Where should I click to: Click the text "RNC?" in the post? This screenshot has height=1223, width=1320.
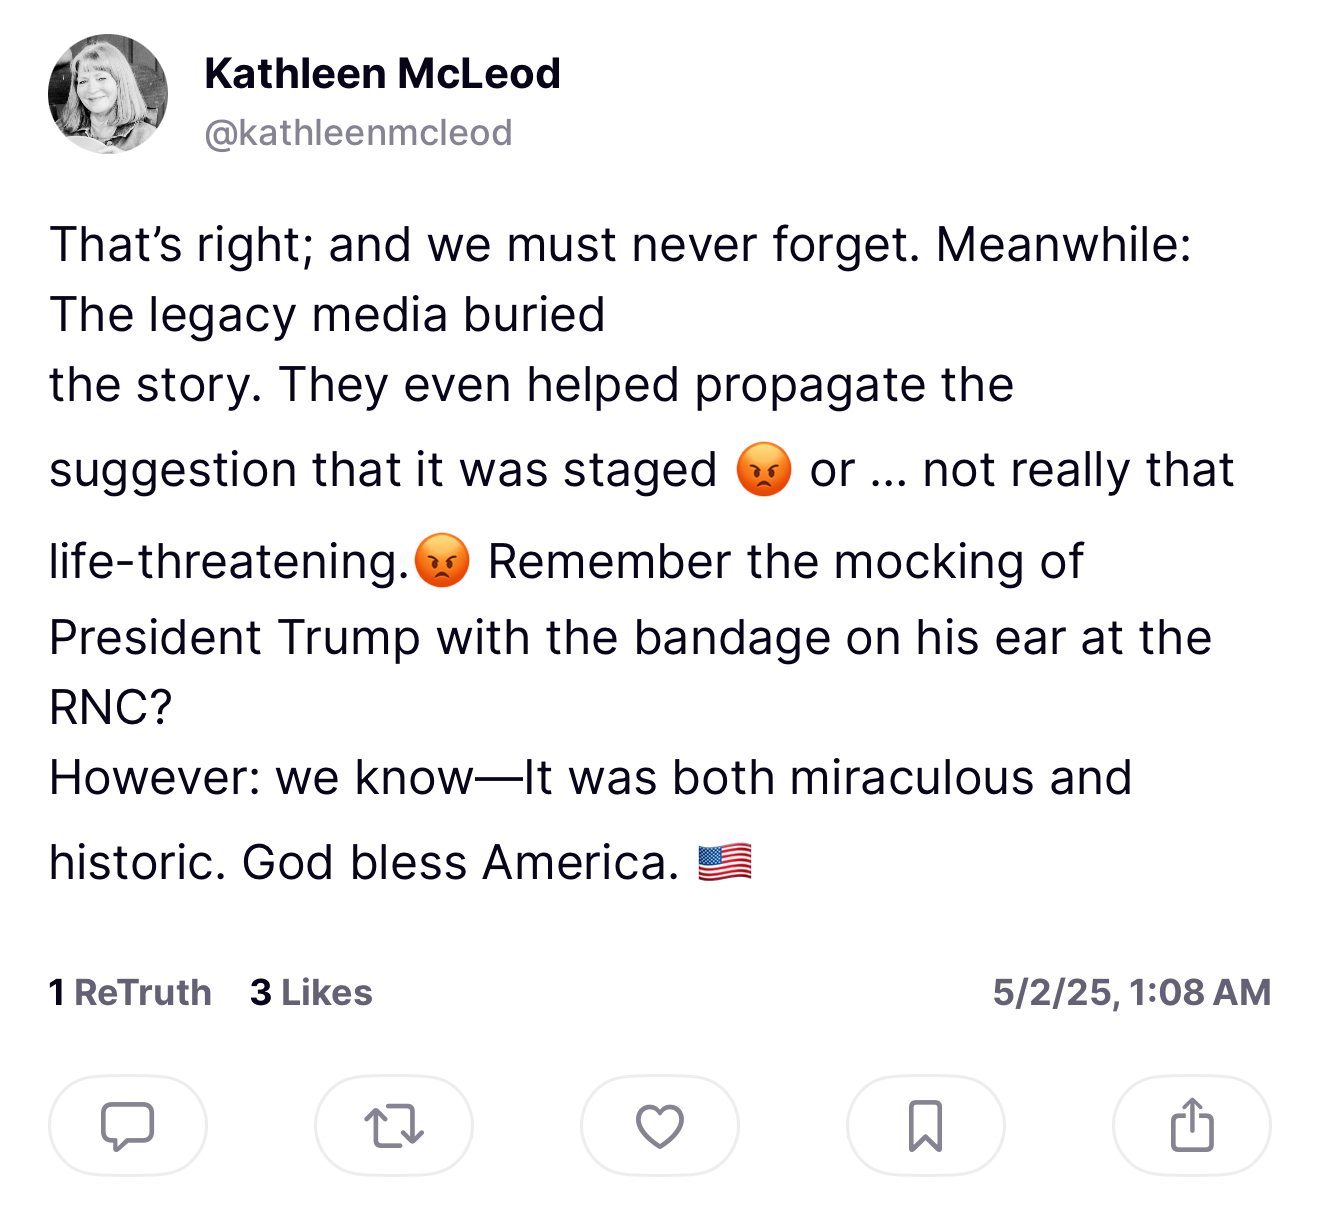(111, 708)
